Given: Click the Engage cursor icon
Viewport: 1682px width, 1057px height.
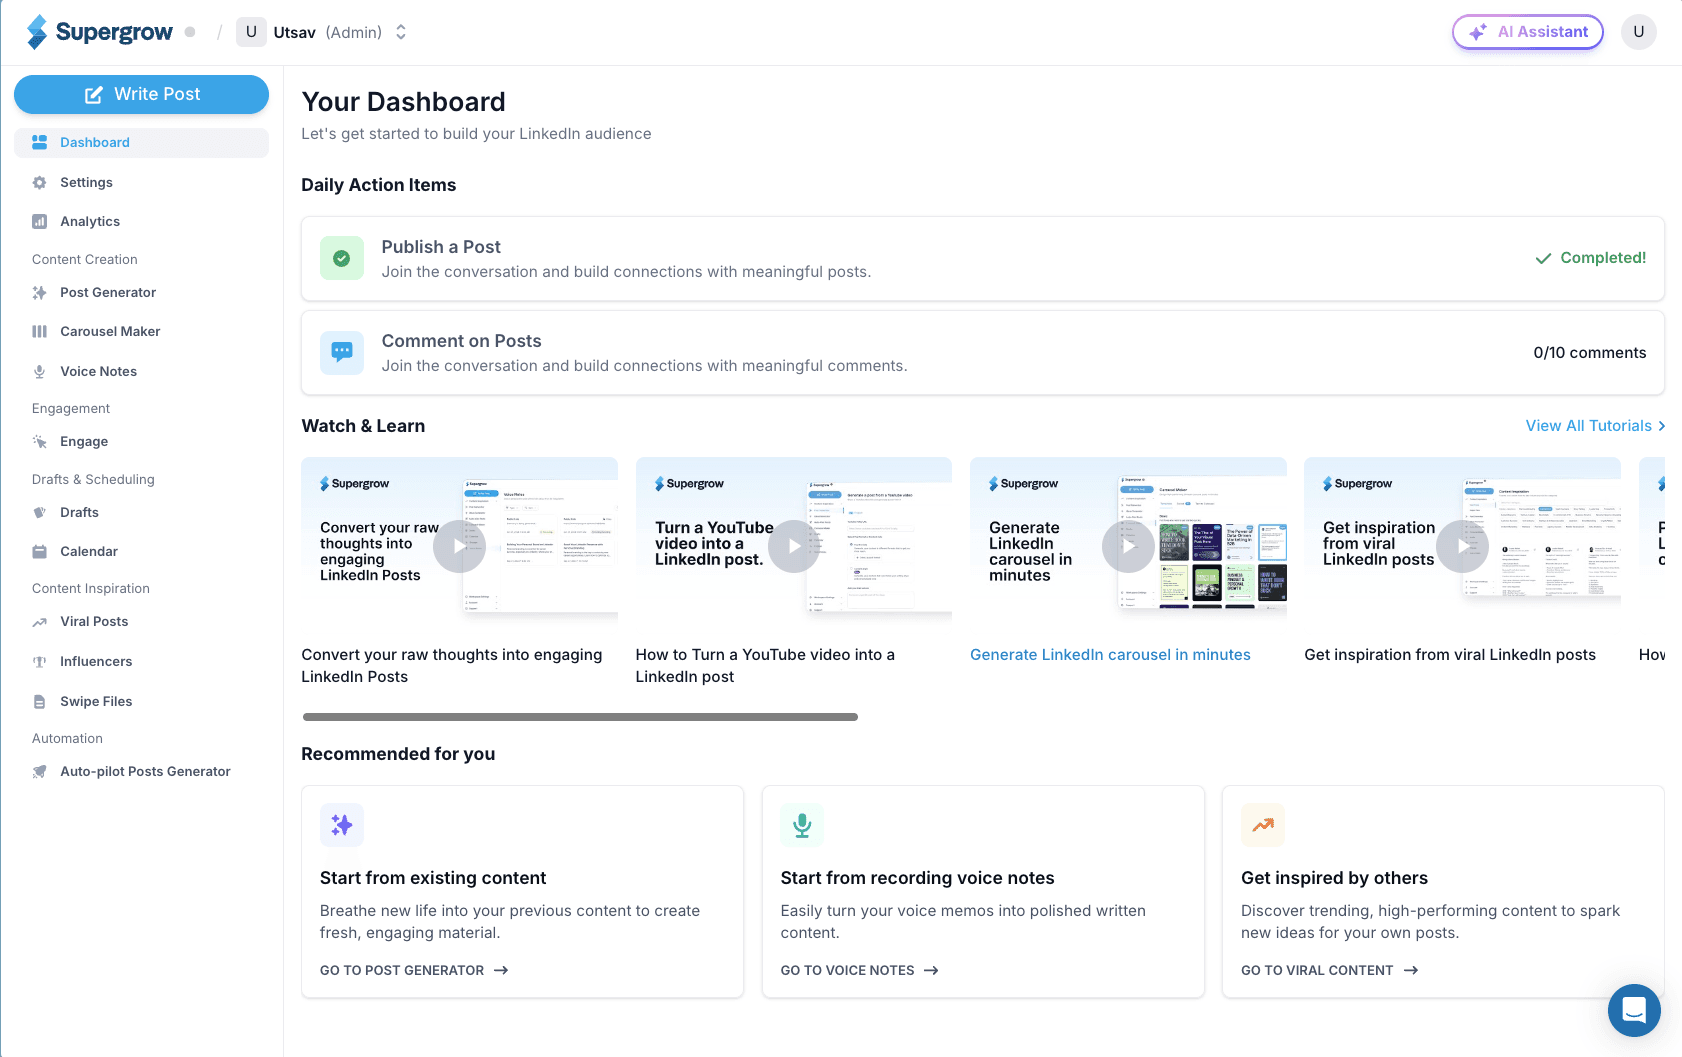Looking at the screenshot, I should click(40, 442).
